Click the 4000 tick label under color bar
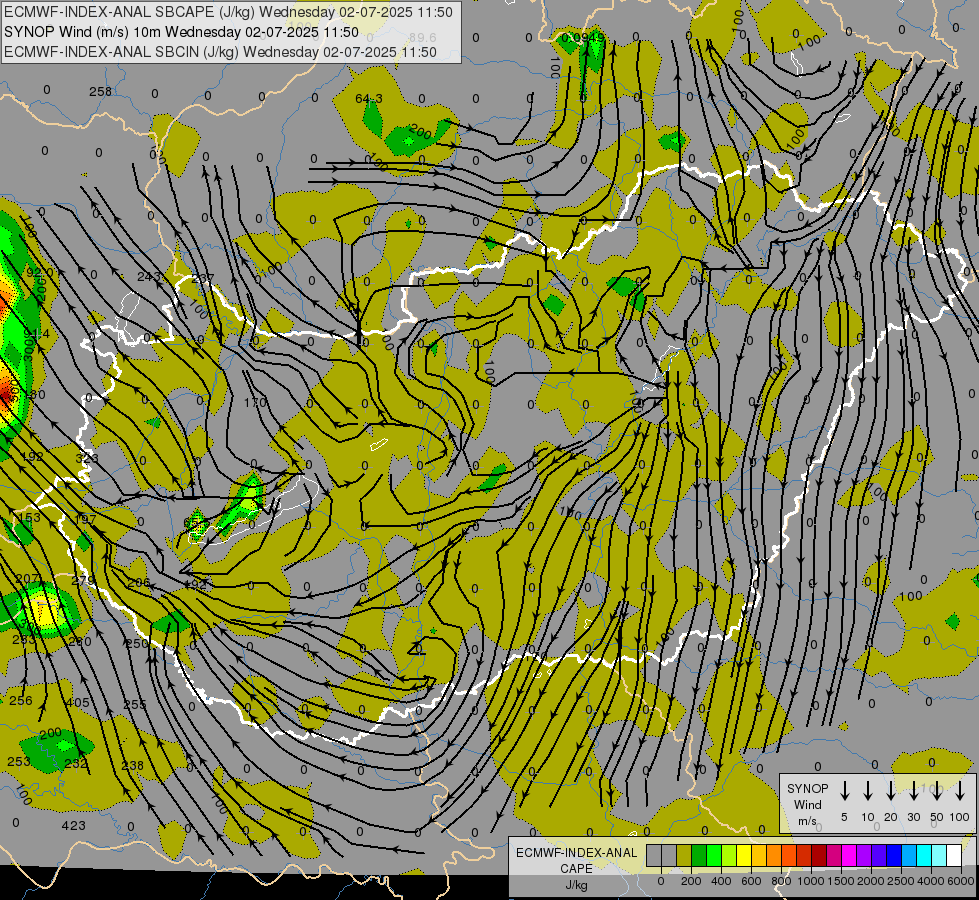Viewport: 979px width, 900px height. coord(931,881)
